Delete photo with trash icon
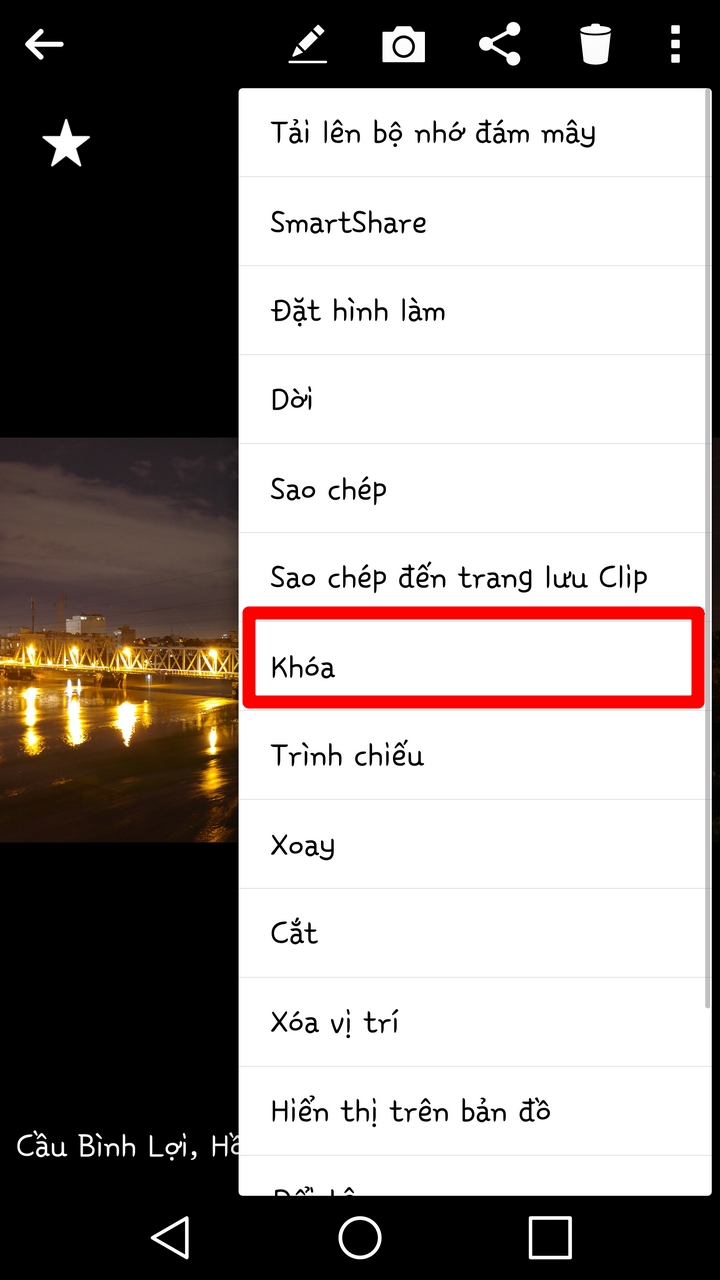Screen dimensions: 720x1280 pyautogui.click(x=595, y=45)
